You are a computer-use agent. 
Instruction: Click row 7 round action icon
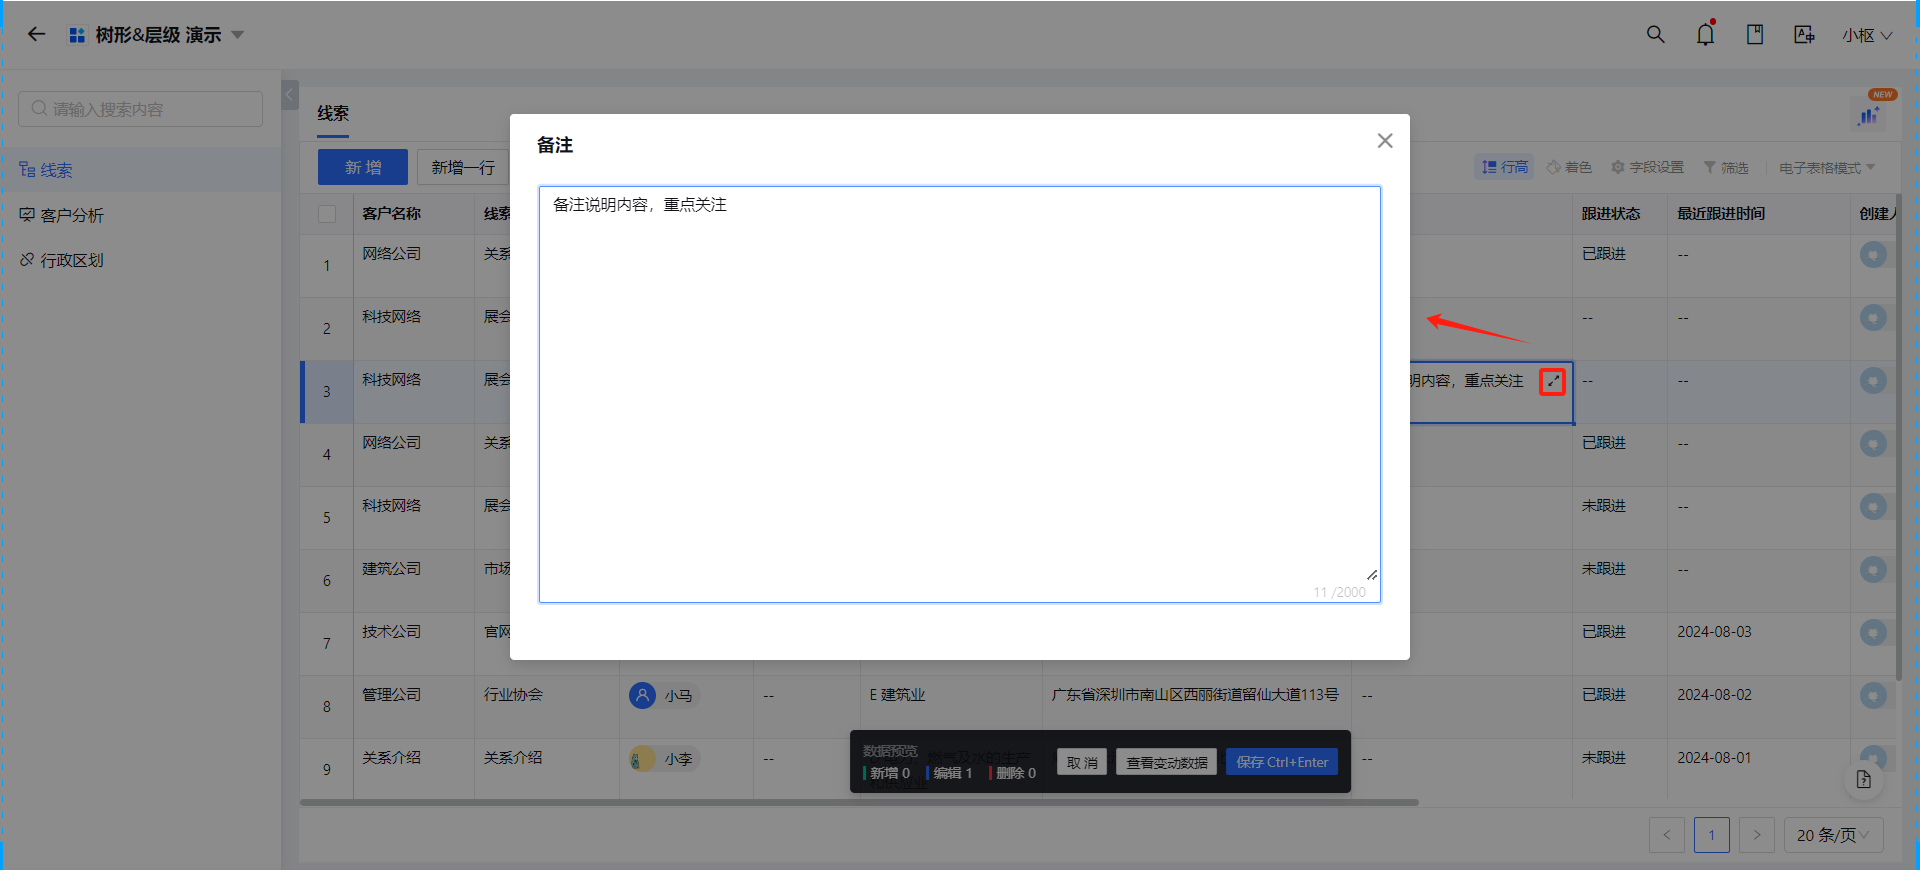pyautogui.click(x=1873, y=632)
